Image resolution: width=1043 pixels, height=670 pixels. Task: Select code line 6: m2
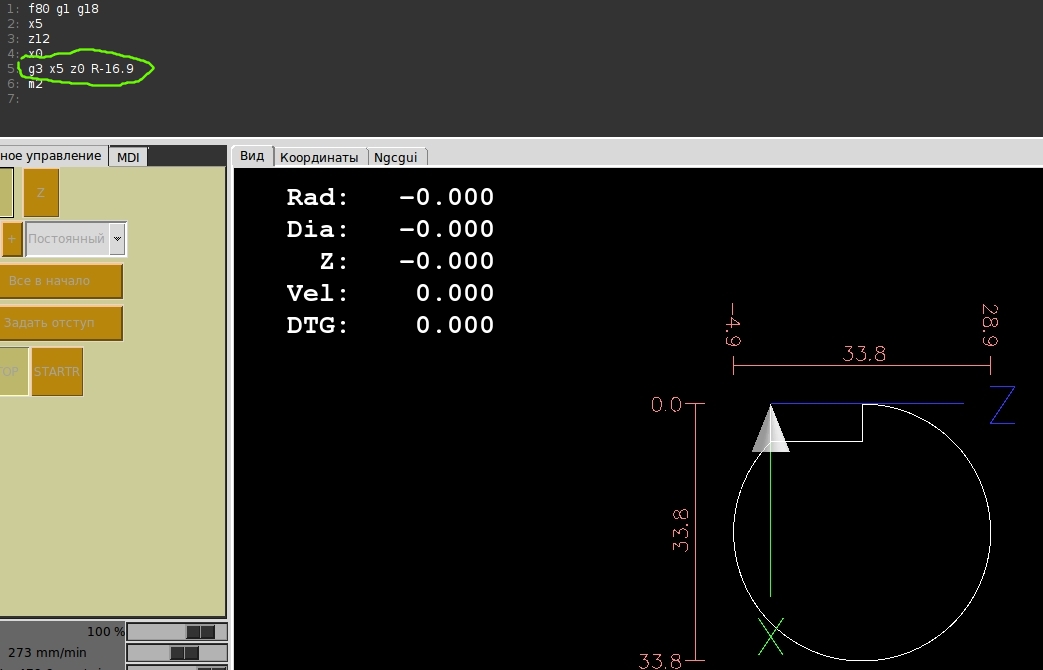coord(35,84)
